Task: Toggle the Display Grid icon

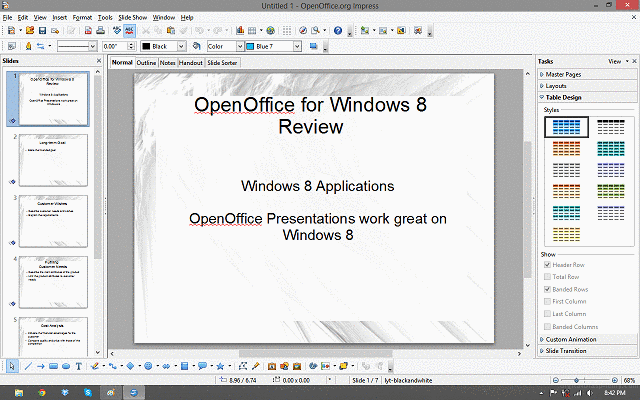Action: coord(287,31)
